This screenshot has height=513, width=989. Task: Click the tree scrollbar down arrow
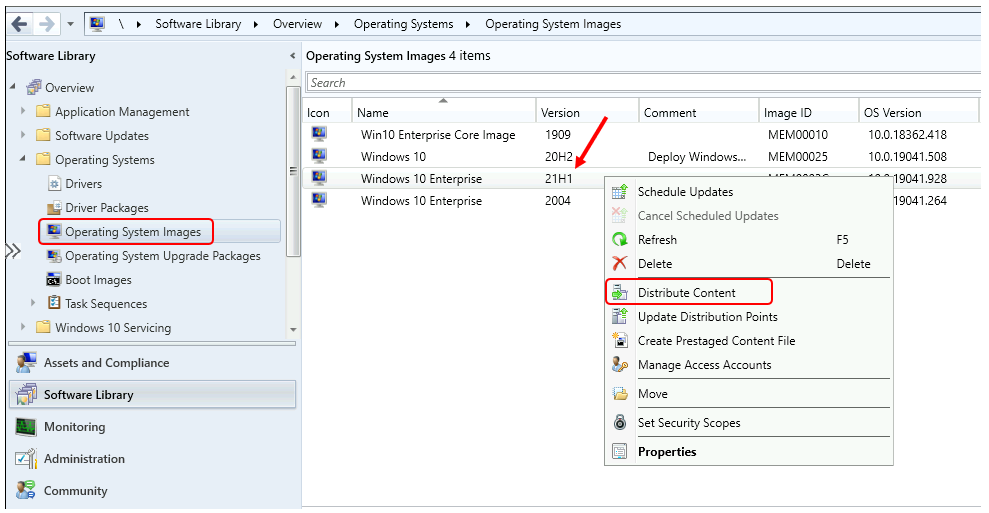(x=293, y=329)
